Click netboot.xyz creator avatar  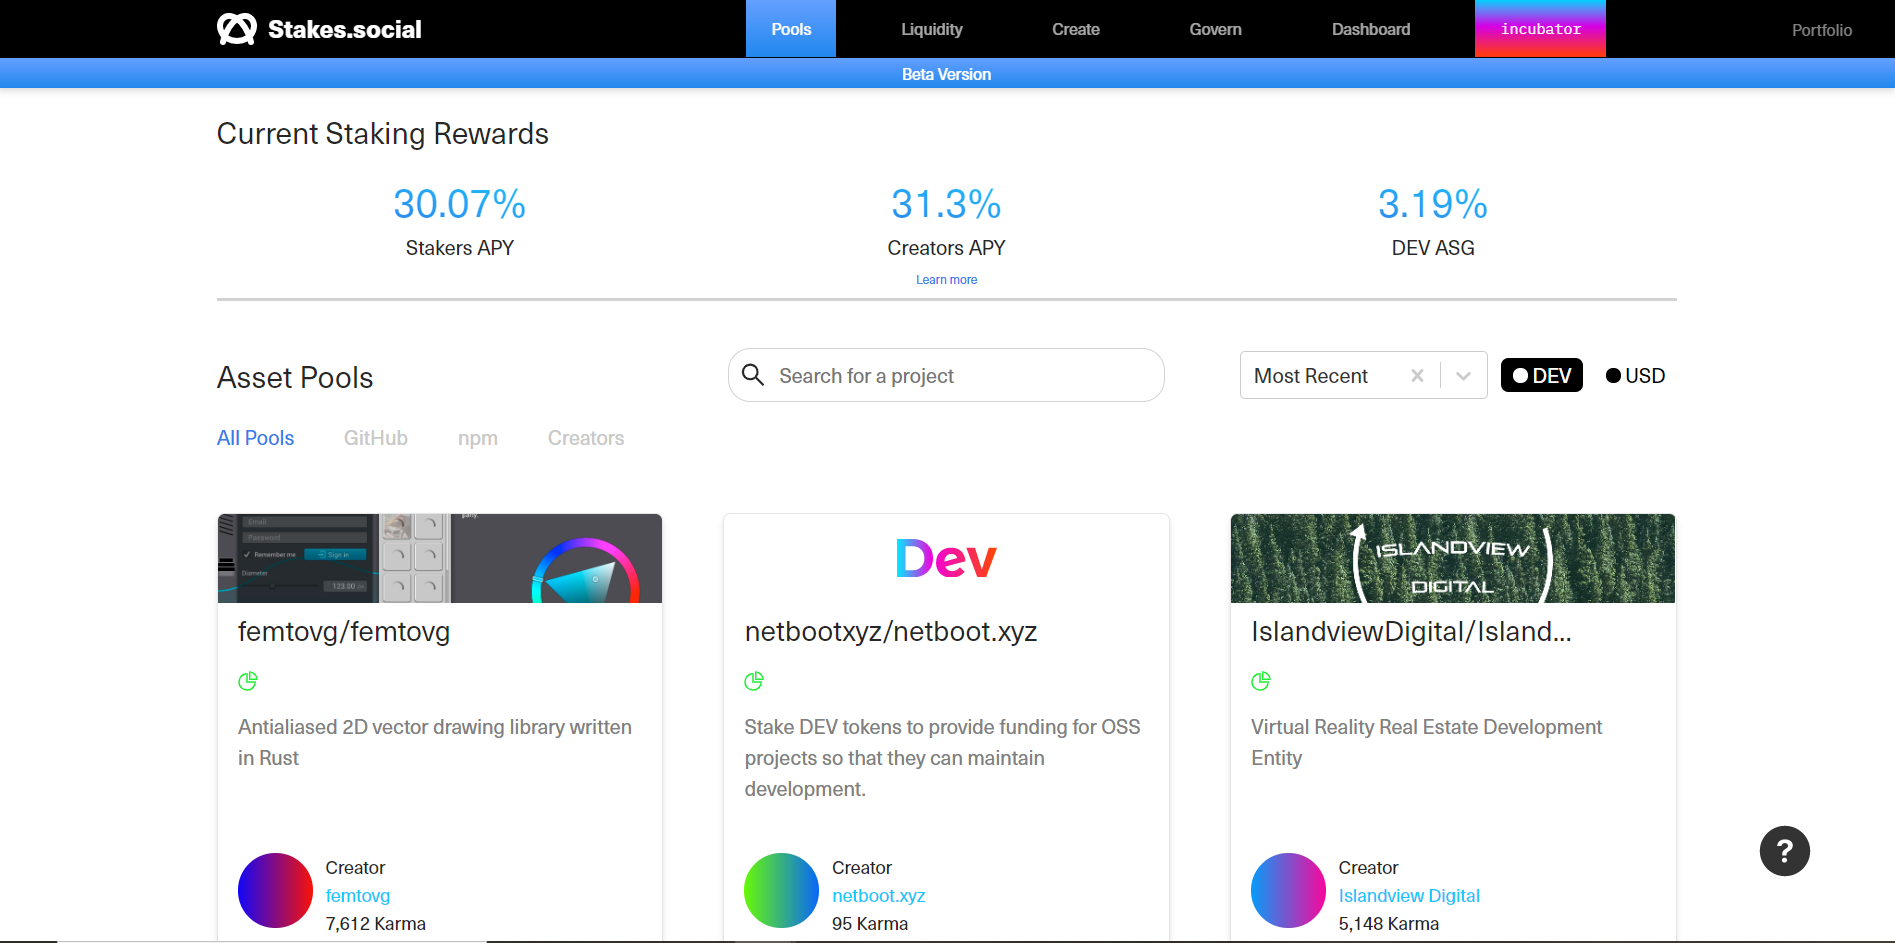(782, 890)
